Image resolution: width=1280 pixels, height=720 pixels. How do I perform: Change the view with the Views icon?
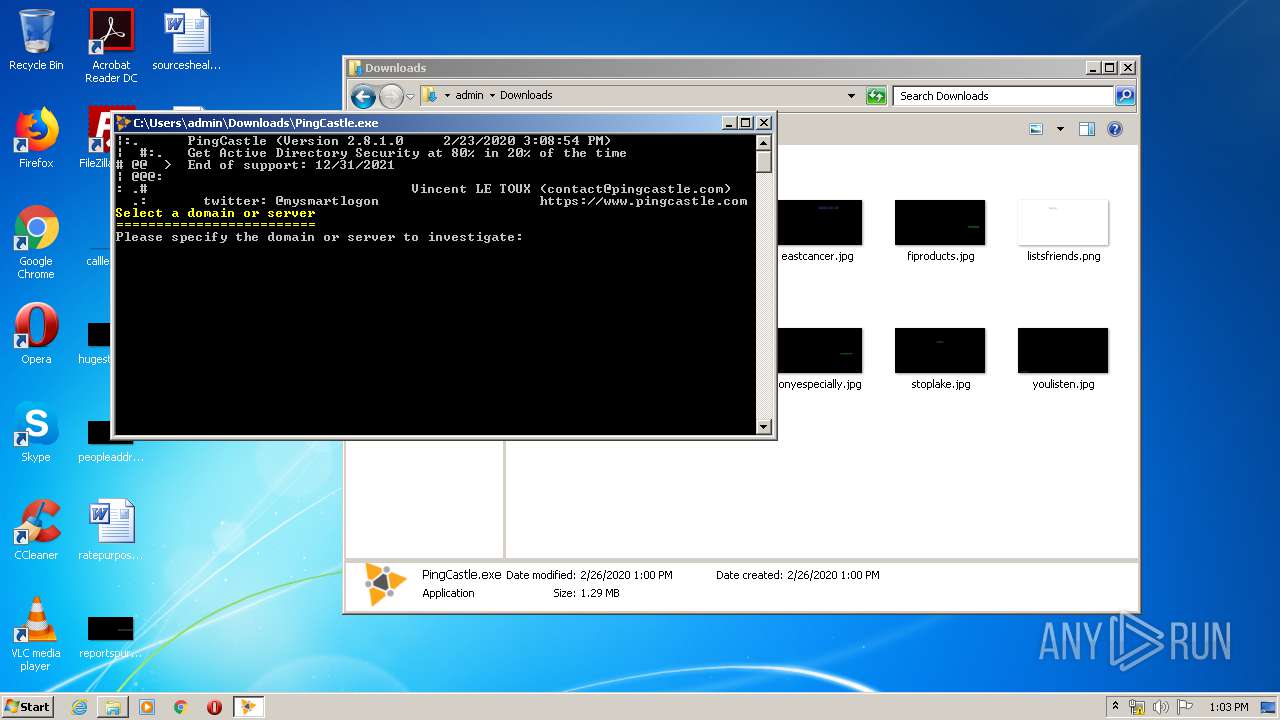pos(1036,129)
